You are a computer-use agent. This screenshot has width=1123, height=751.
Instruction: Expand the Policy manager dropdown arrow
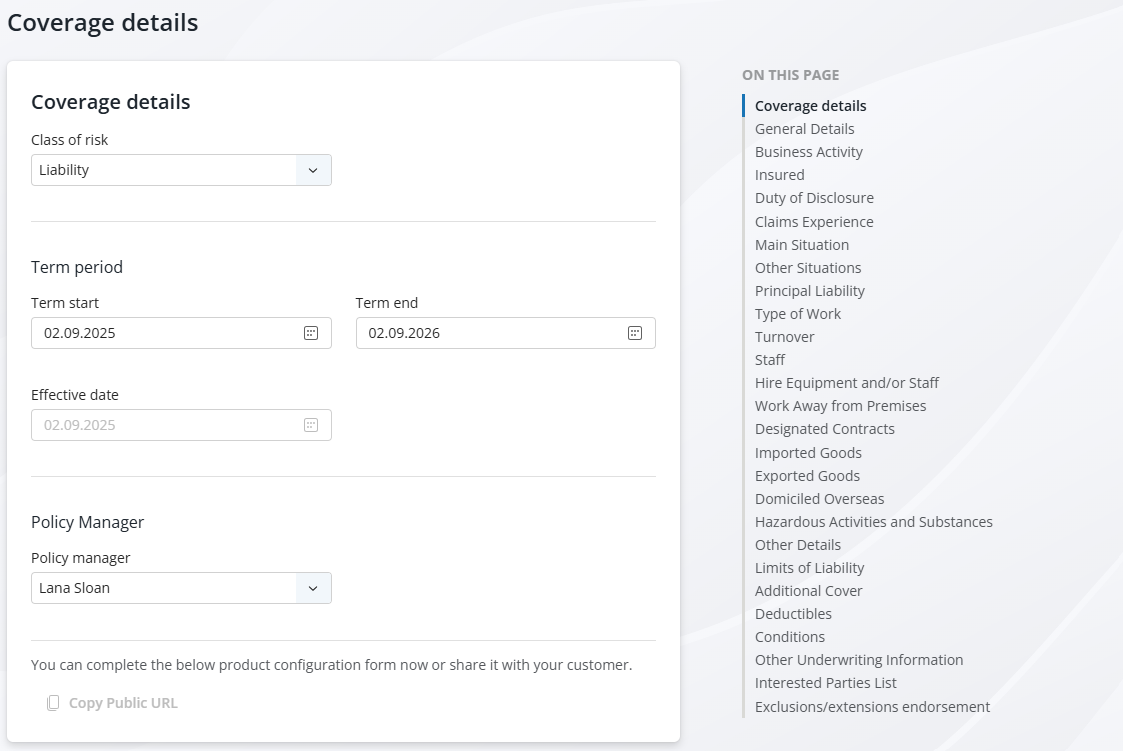pos(313,588)
